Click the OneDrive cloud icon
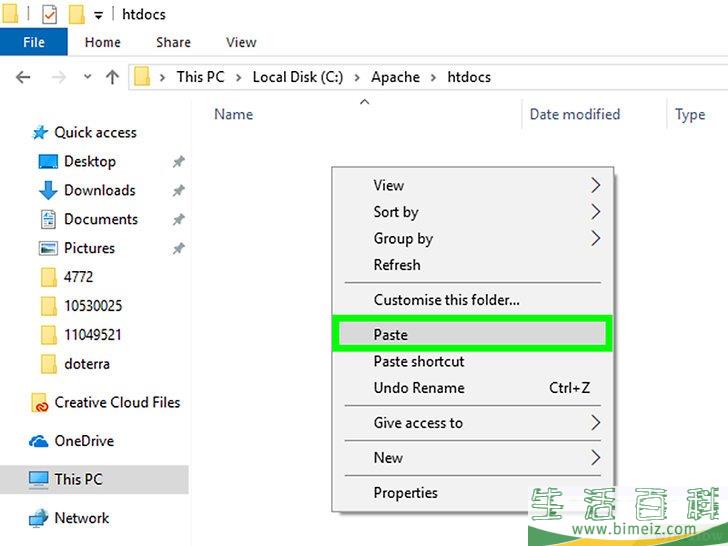The image size is (728, 546). [x=39, y=441]
